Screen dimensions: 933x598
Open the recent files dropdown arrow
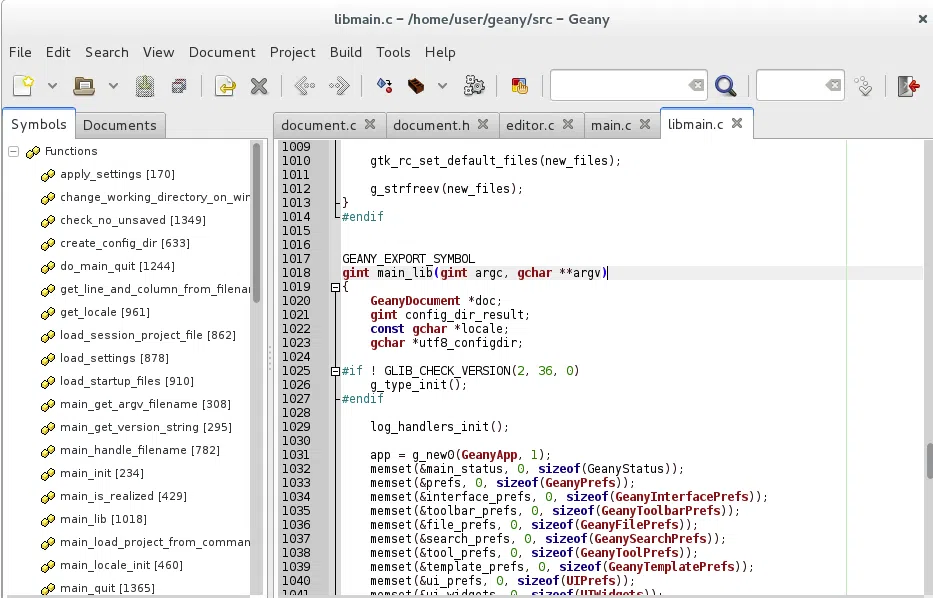click(113, 86)
